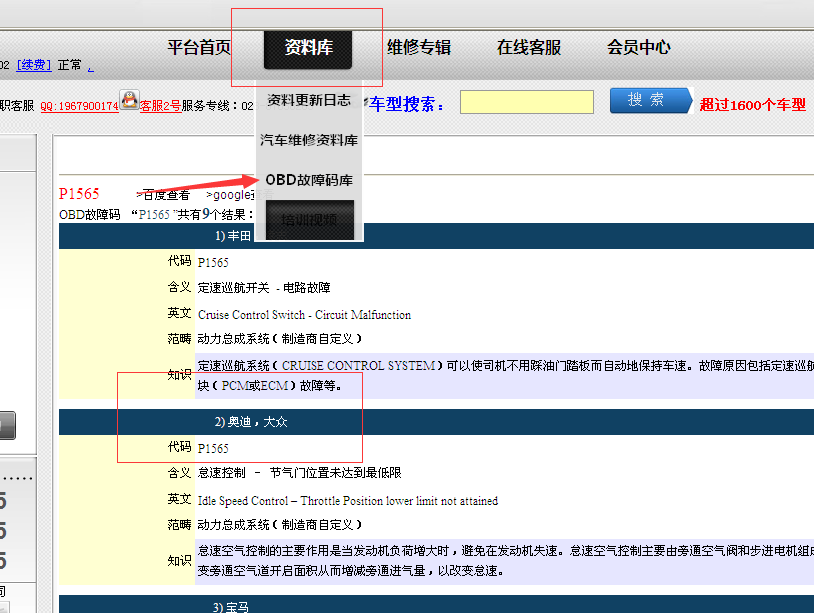Click the red P1565 code heading

coord(79,194)
